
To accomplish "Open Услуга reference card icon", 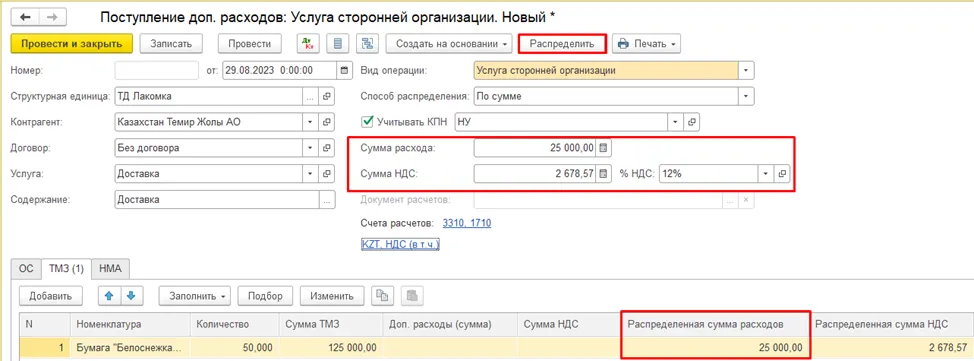I will click(326, 174).
